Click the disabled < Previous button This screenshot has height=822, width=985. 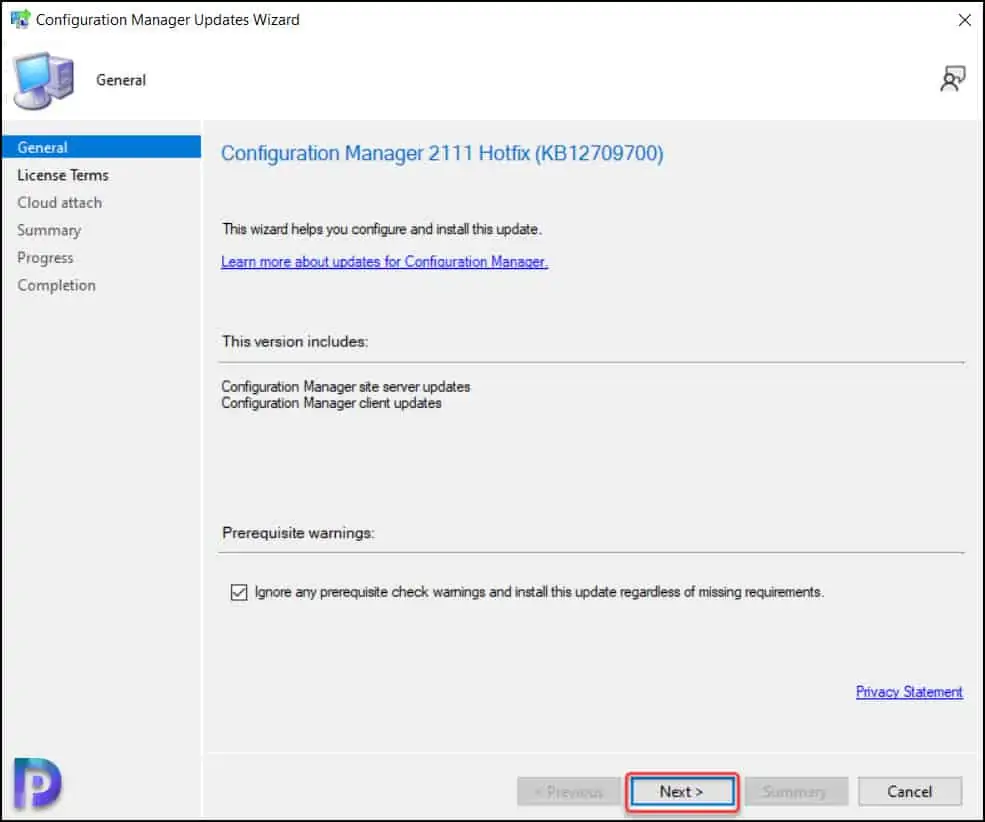pyautogui.click(x=569, y=791)
